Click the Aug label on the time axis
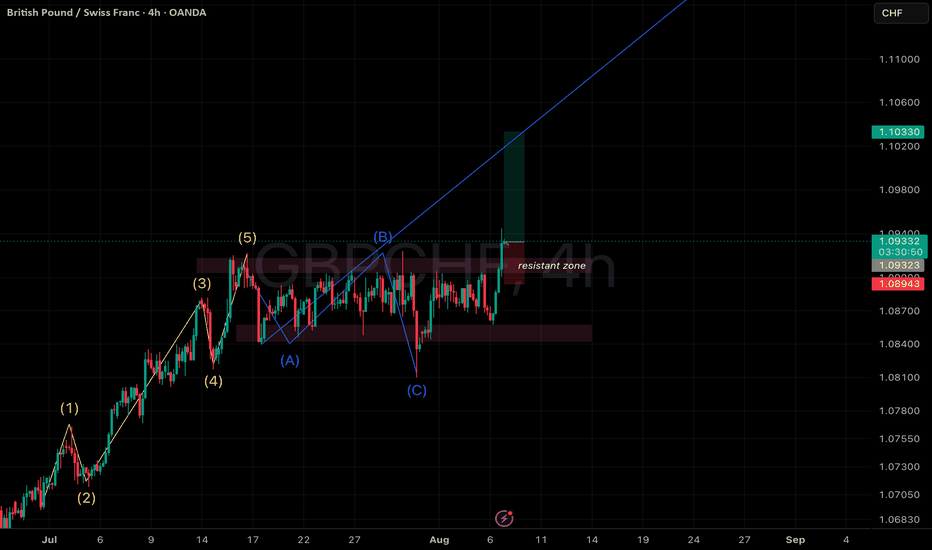Viewport: 932px width, 550px height. (439, 540)
